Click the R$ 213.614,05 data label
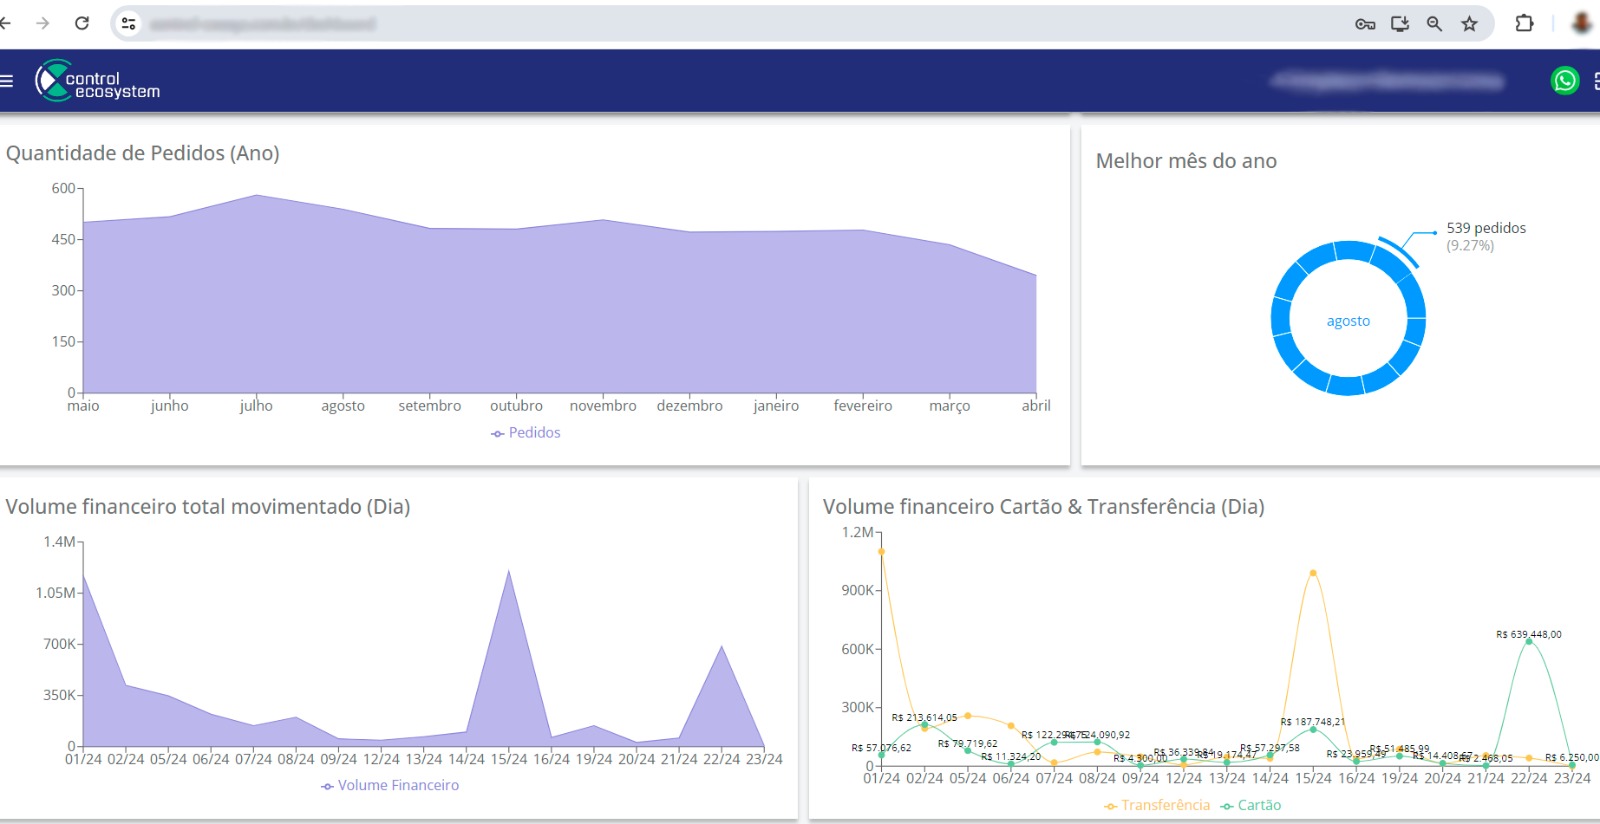The width and height of the screenshot is (1600, 824). (924, 718)
